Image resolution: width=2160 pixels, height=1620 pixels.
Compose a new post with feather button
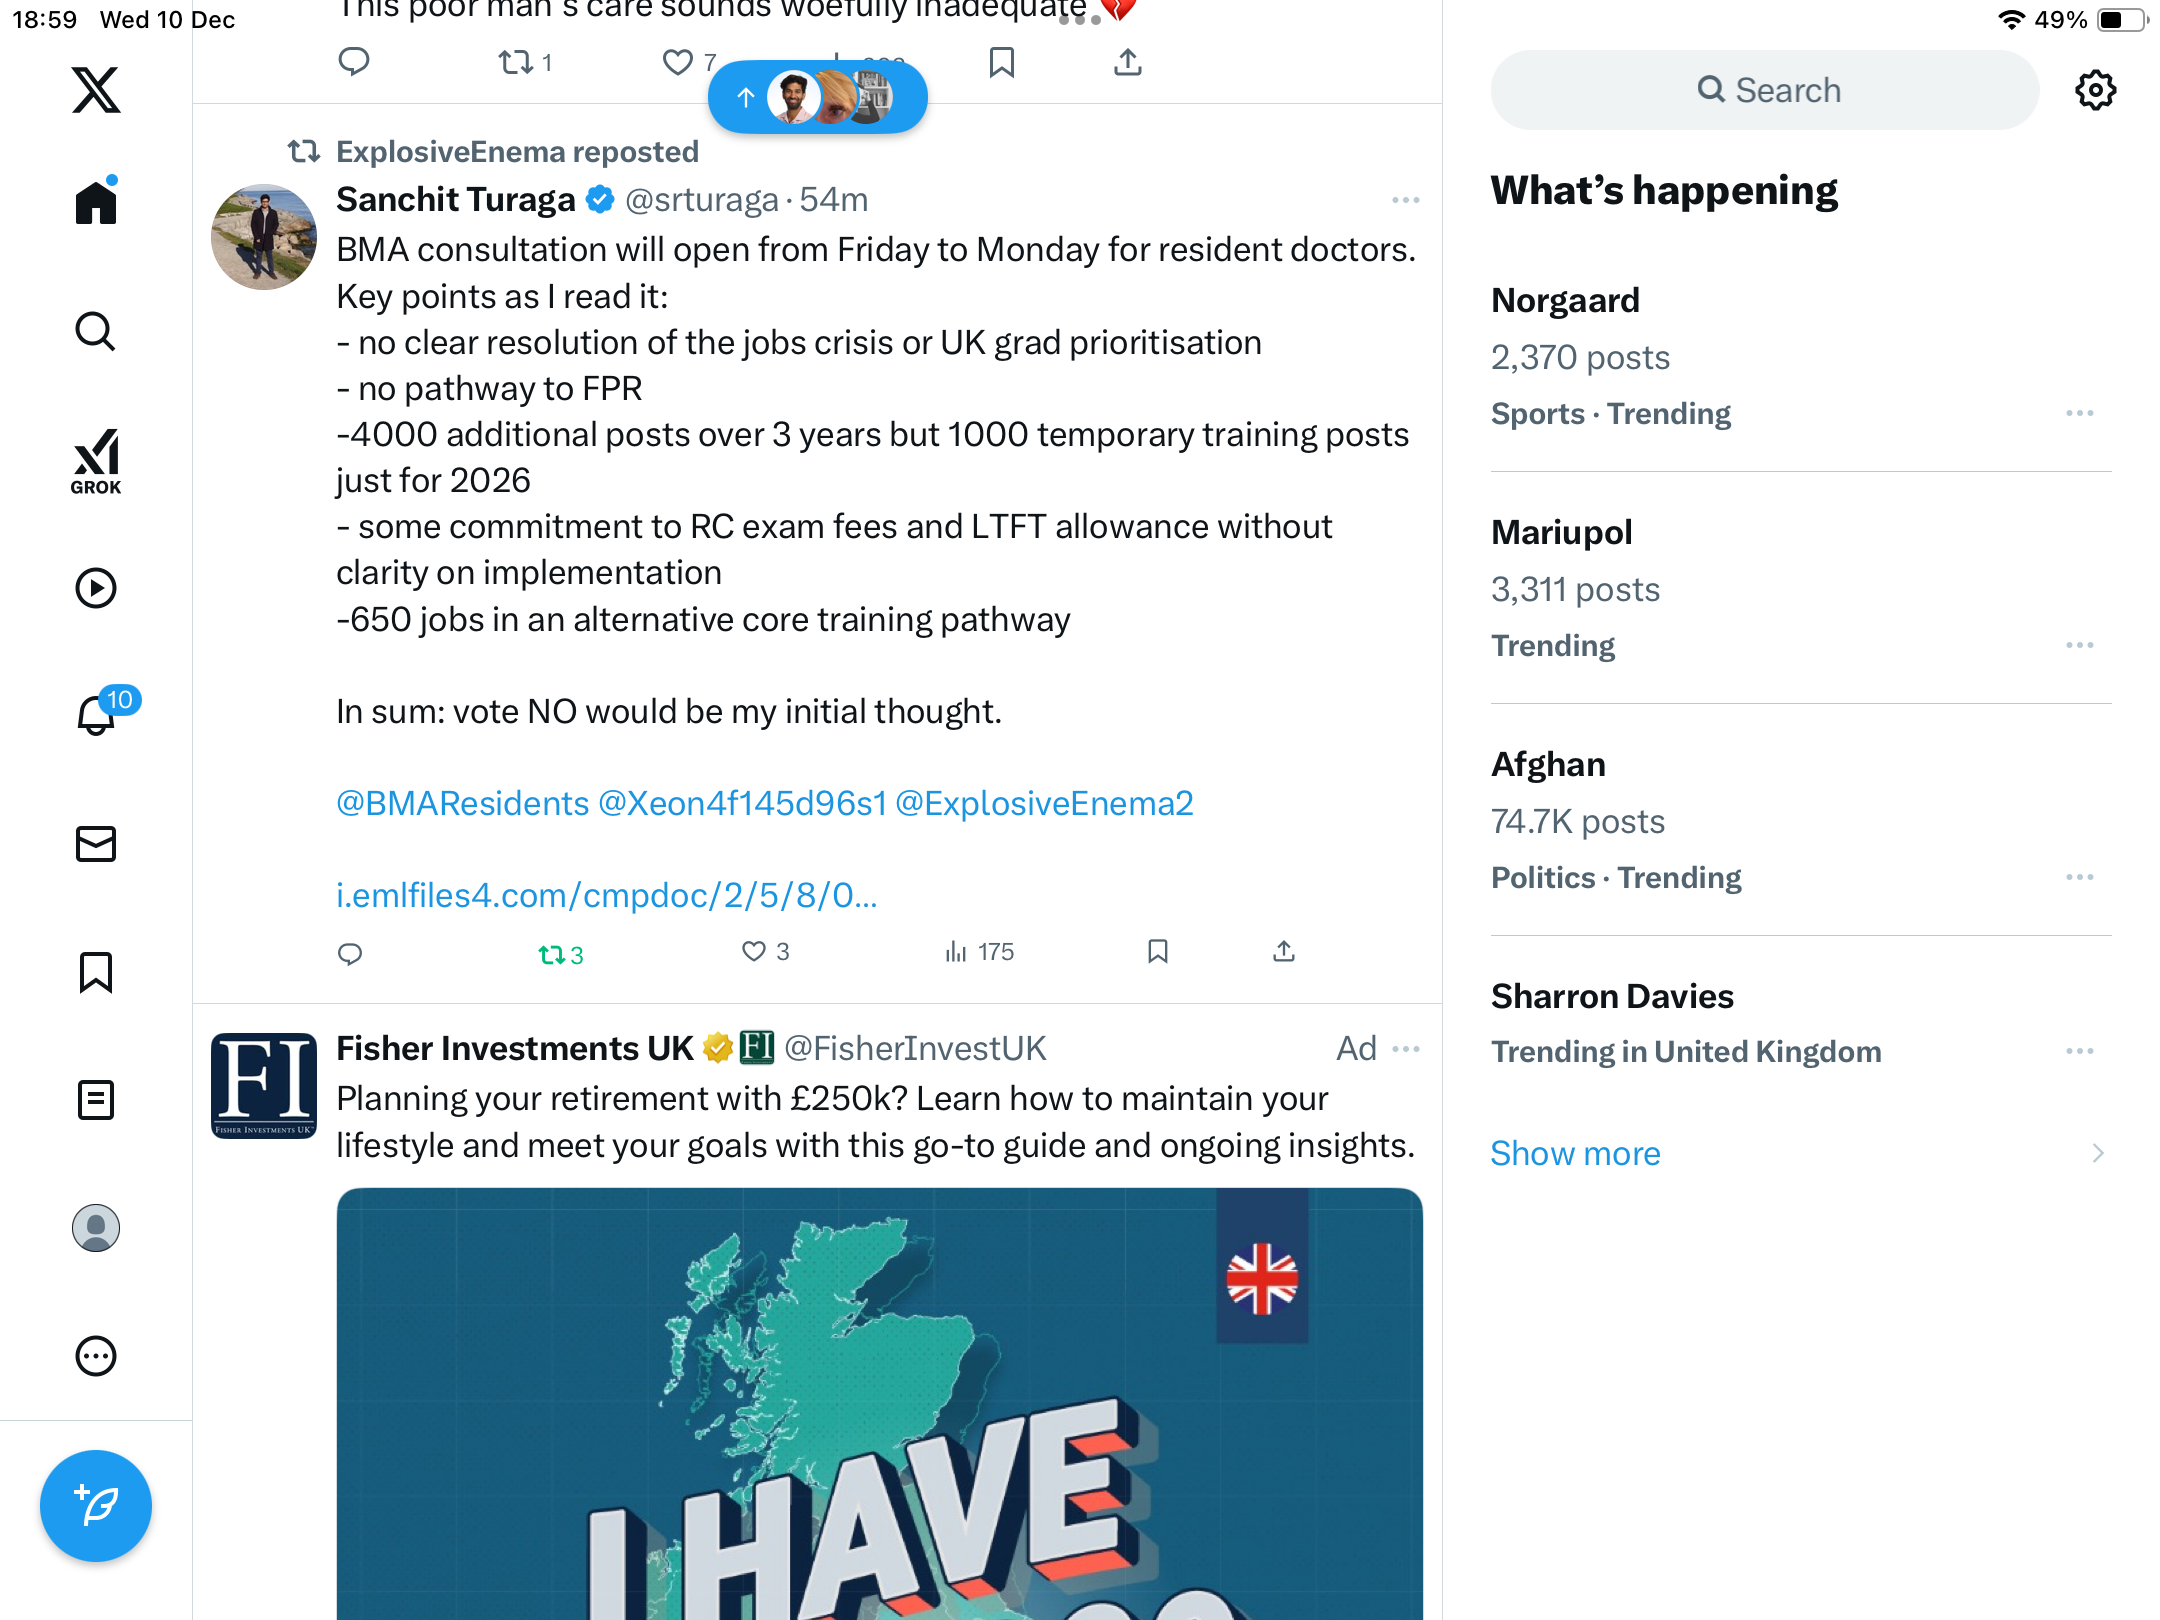click(x=96, y=1506)
